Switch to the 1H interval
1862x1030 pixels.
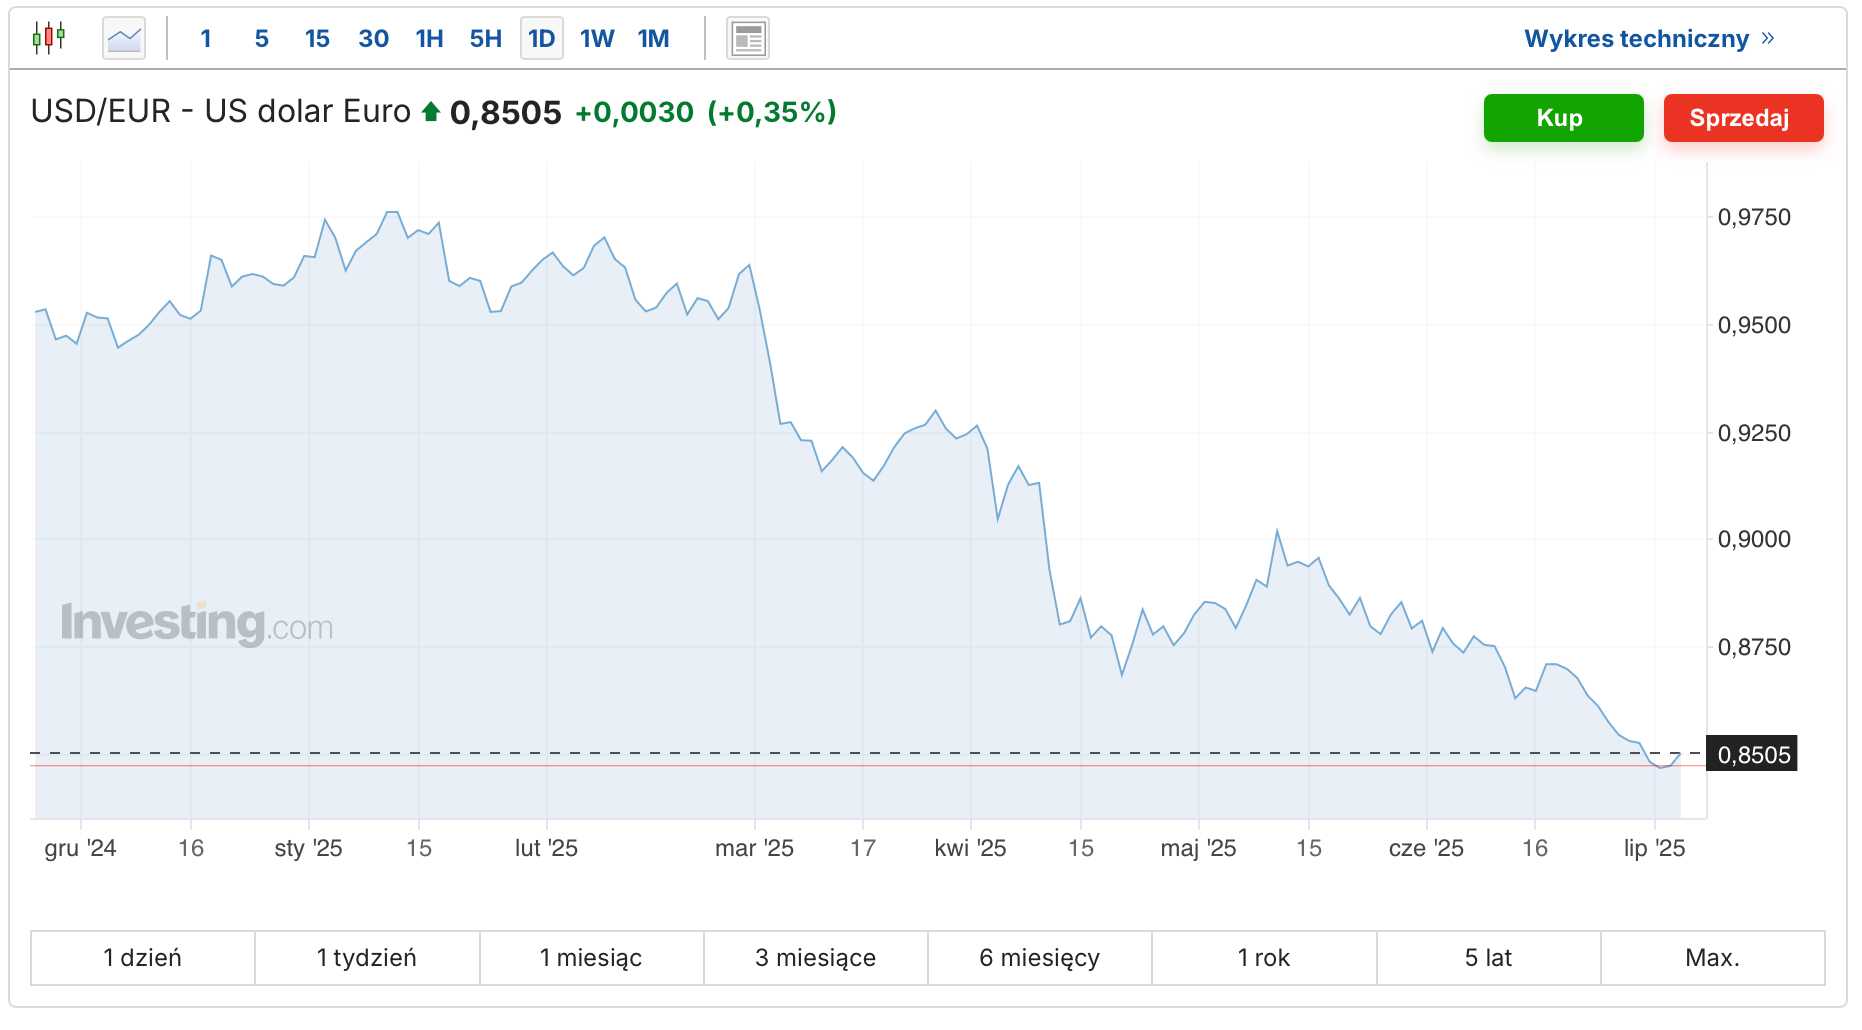pos(429,39)
